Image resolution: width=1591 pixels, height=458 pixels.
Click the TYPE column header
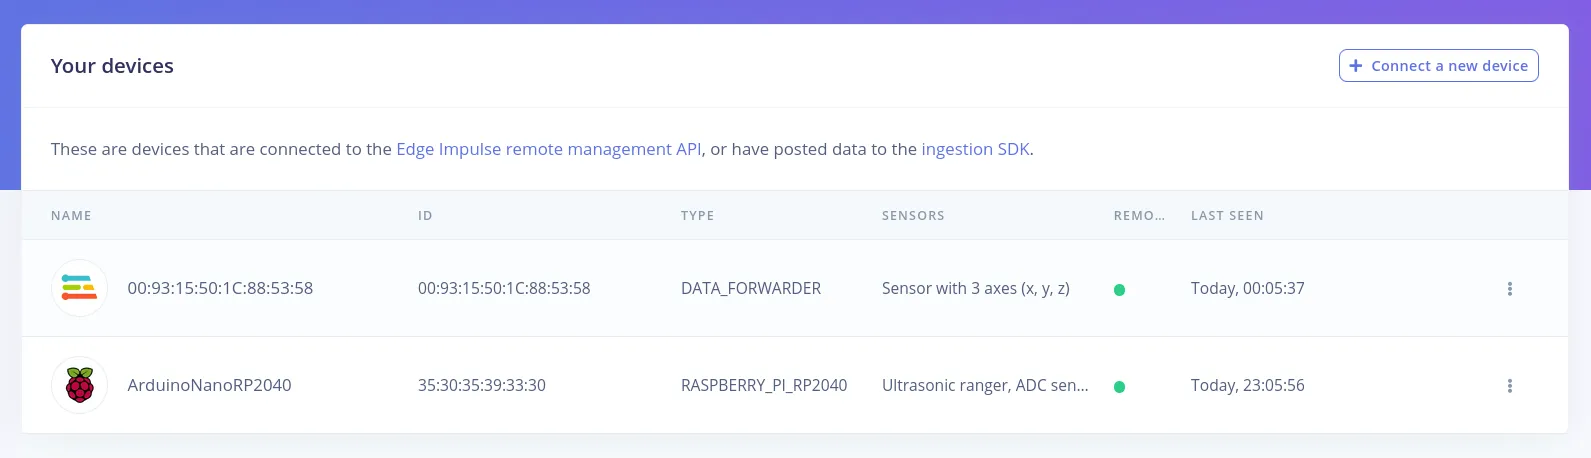[697, 216]
